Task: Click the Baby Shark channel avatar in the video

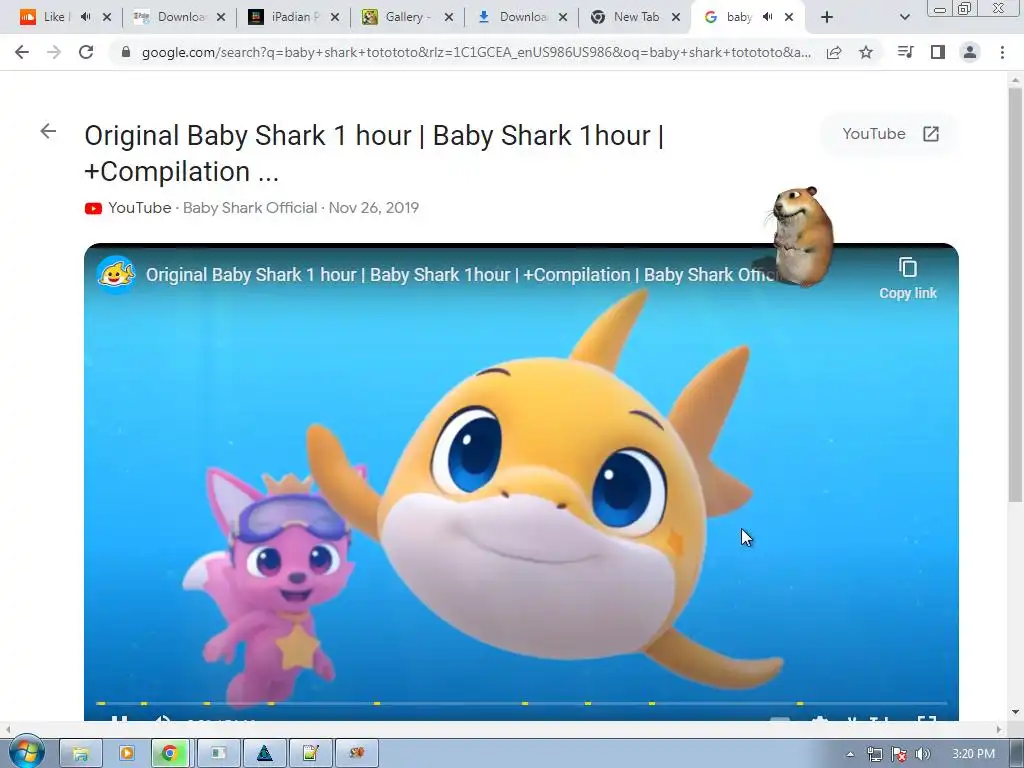Action: (x=116, y=274)
